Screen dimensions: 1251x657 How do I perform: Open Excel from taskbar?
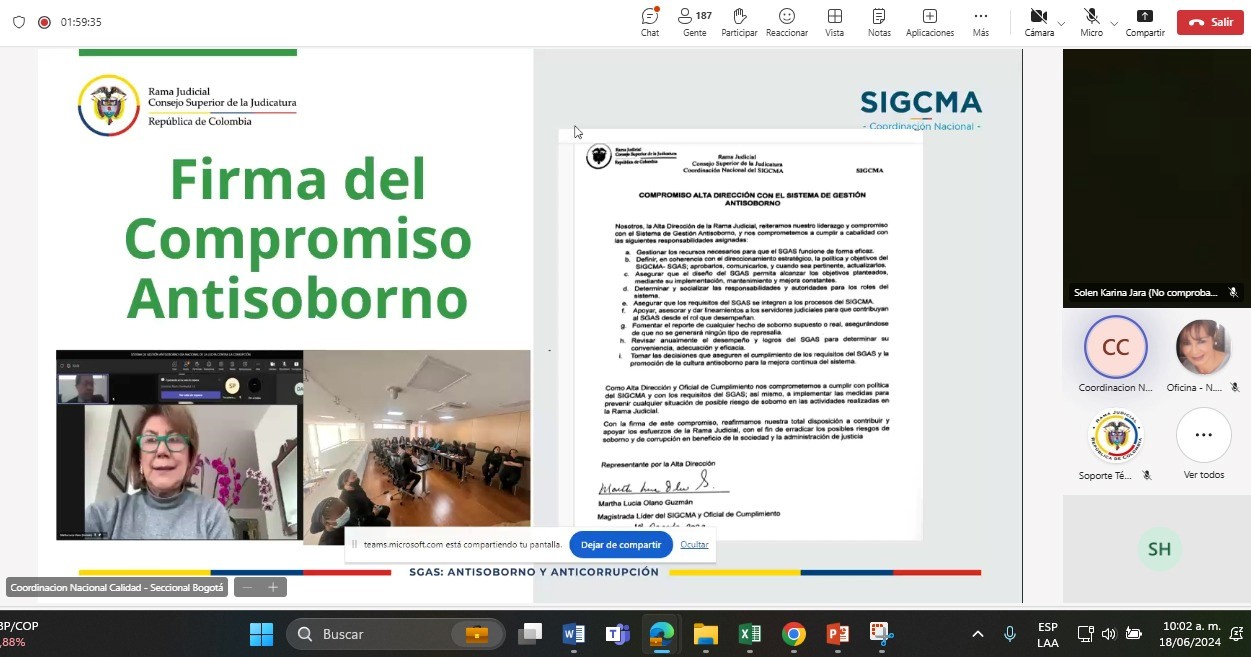click(x=749, y=634)
